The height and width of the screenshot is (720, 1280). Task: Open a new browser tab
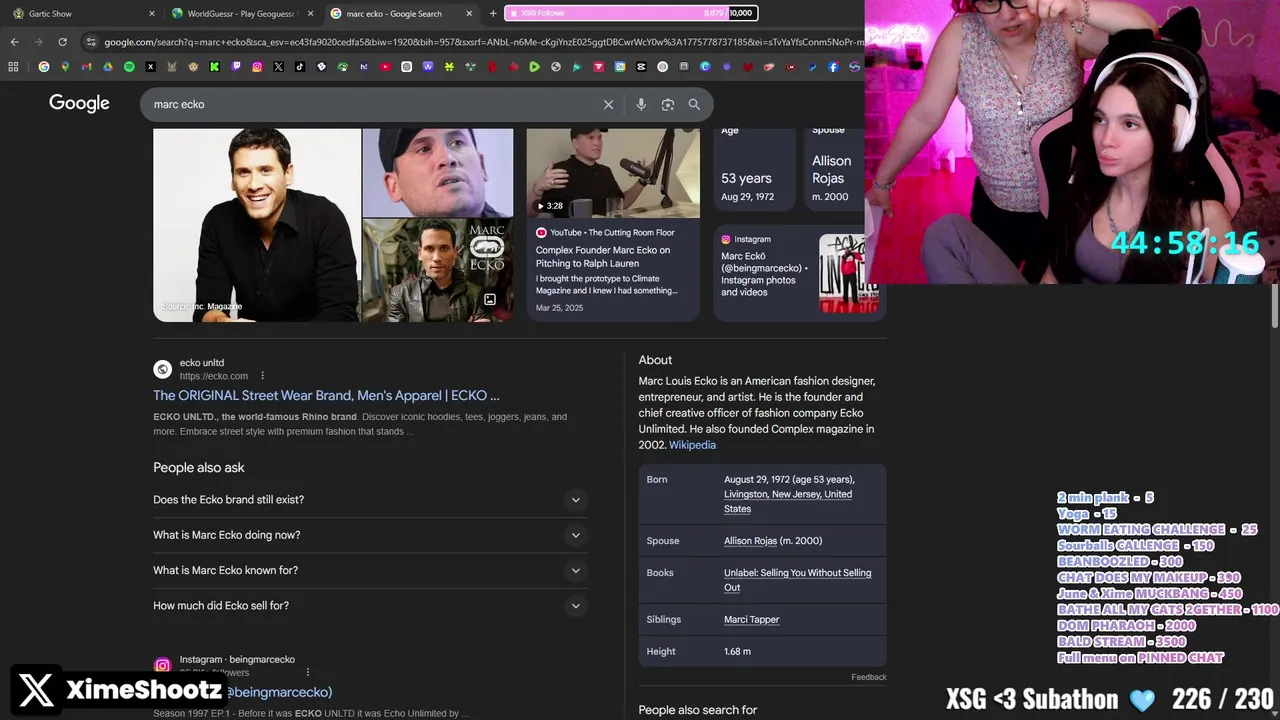point(492,13)
